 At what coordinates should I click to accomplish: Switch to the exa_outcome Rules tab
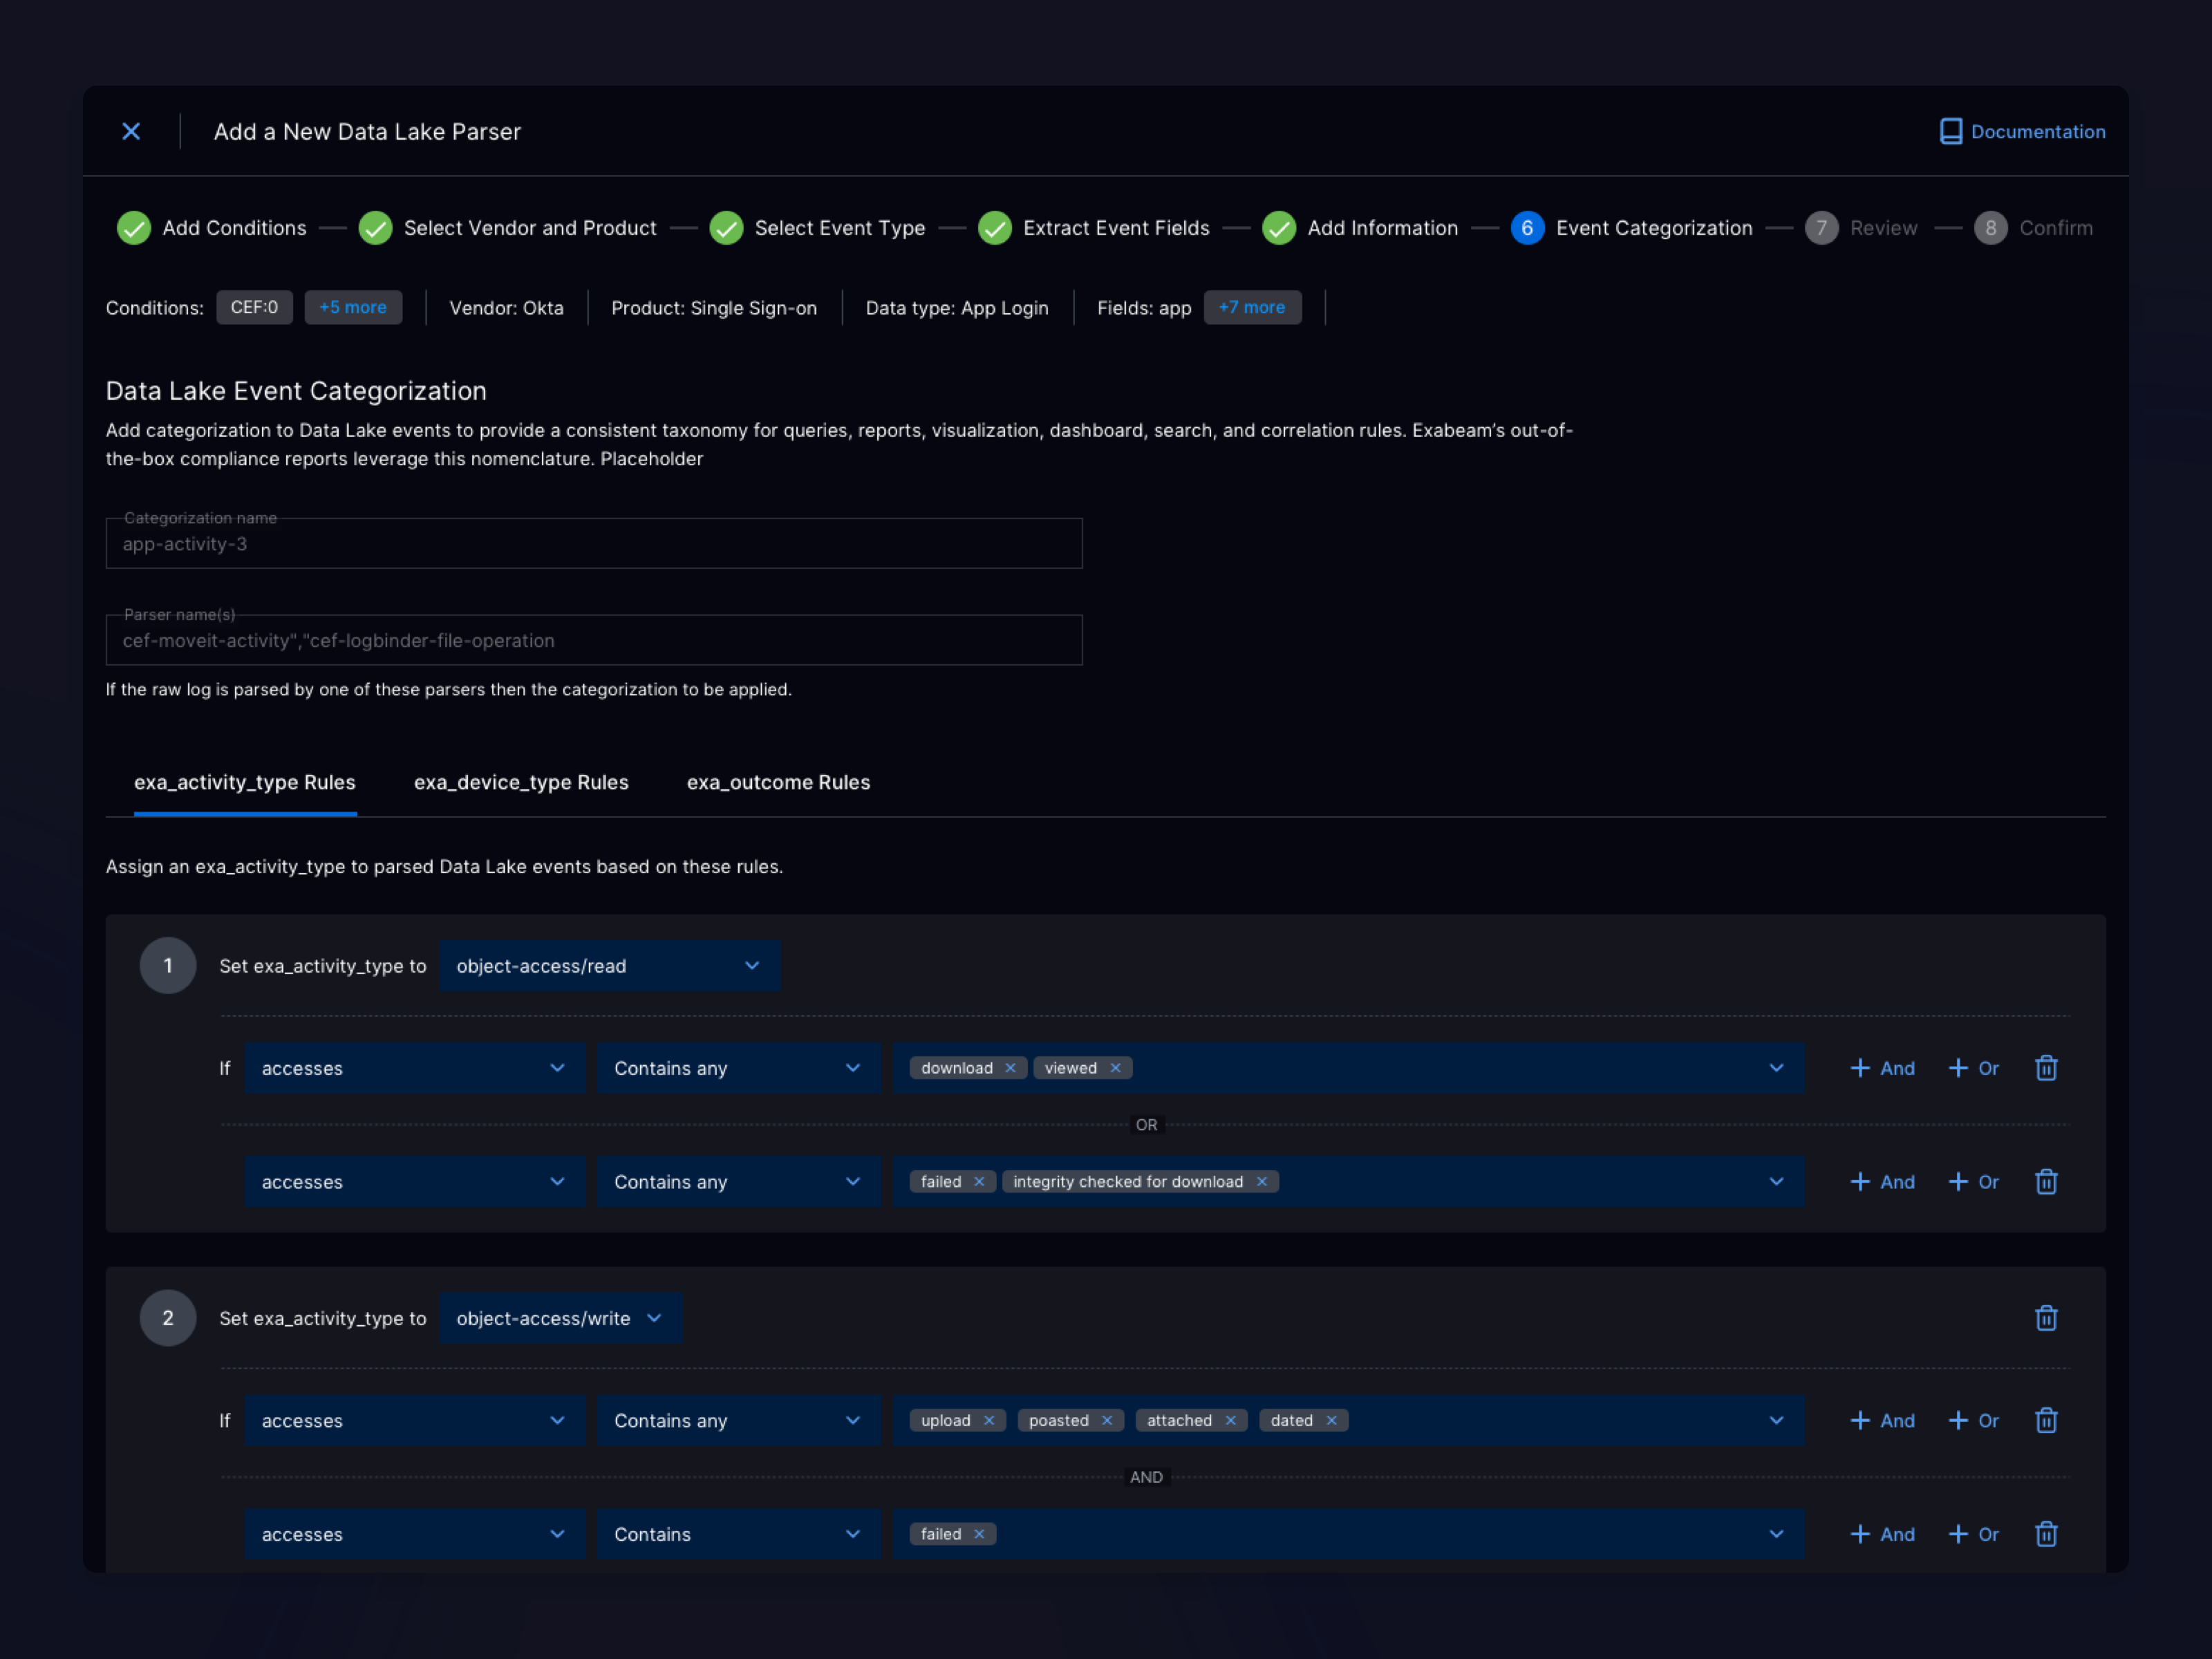pos(778,782)
